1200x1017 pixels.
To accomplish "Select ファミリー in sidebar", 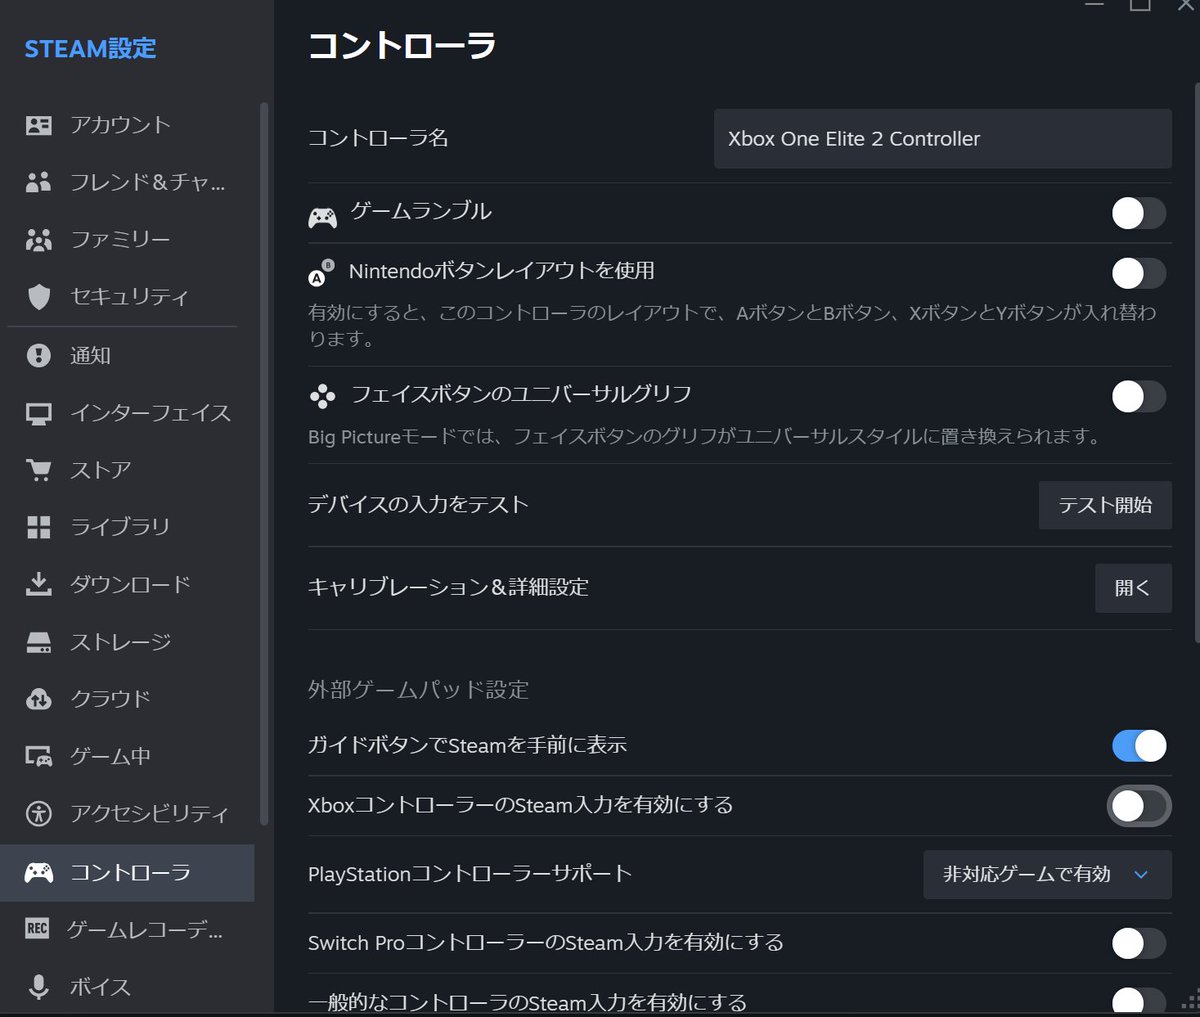I will coord(127,240).
